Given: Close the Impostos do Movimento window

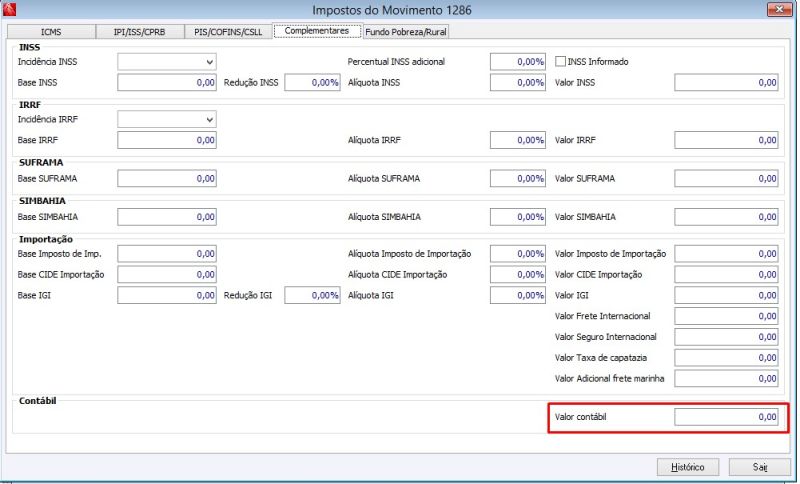Looking at the screenshot, I should (x=780, y=9).
